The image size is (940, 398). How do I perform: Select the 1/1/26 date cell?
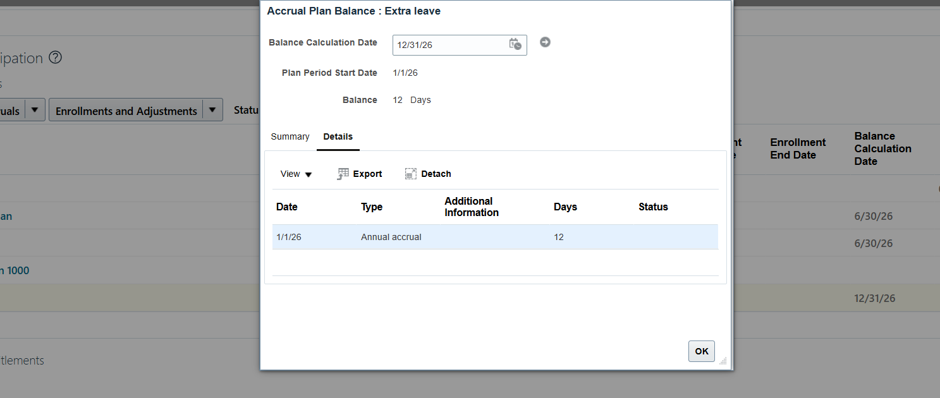[289, 237]
